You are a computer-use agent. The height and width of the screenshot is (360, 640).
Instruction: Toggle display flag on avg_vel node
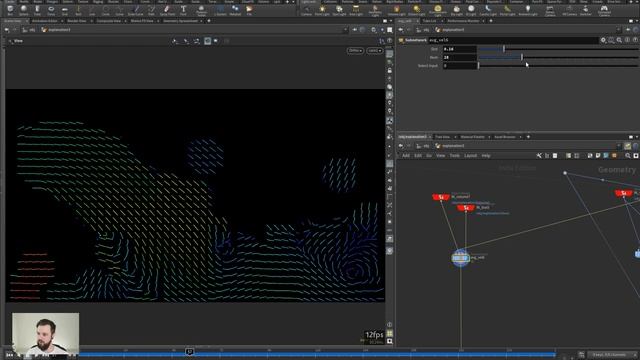467,258
